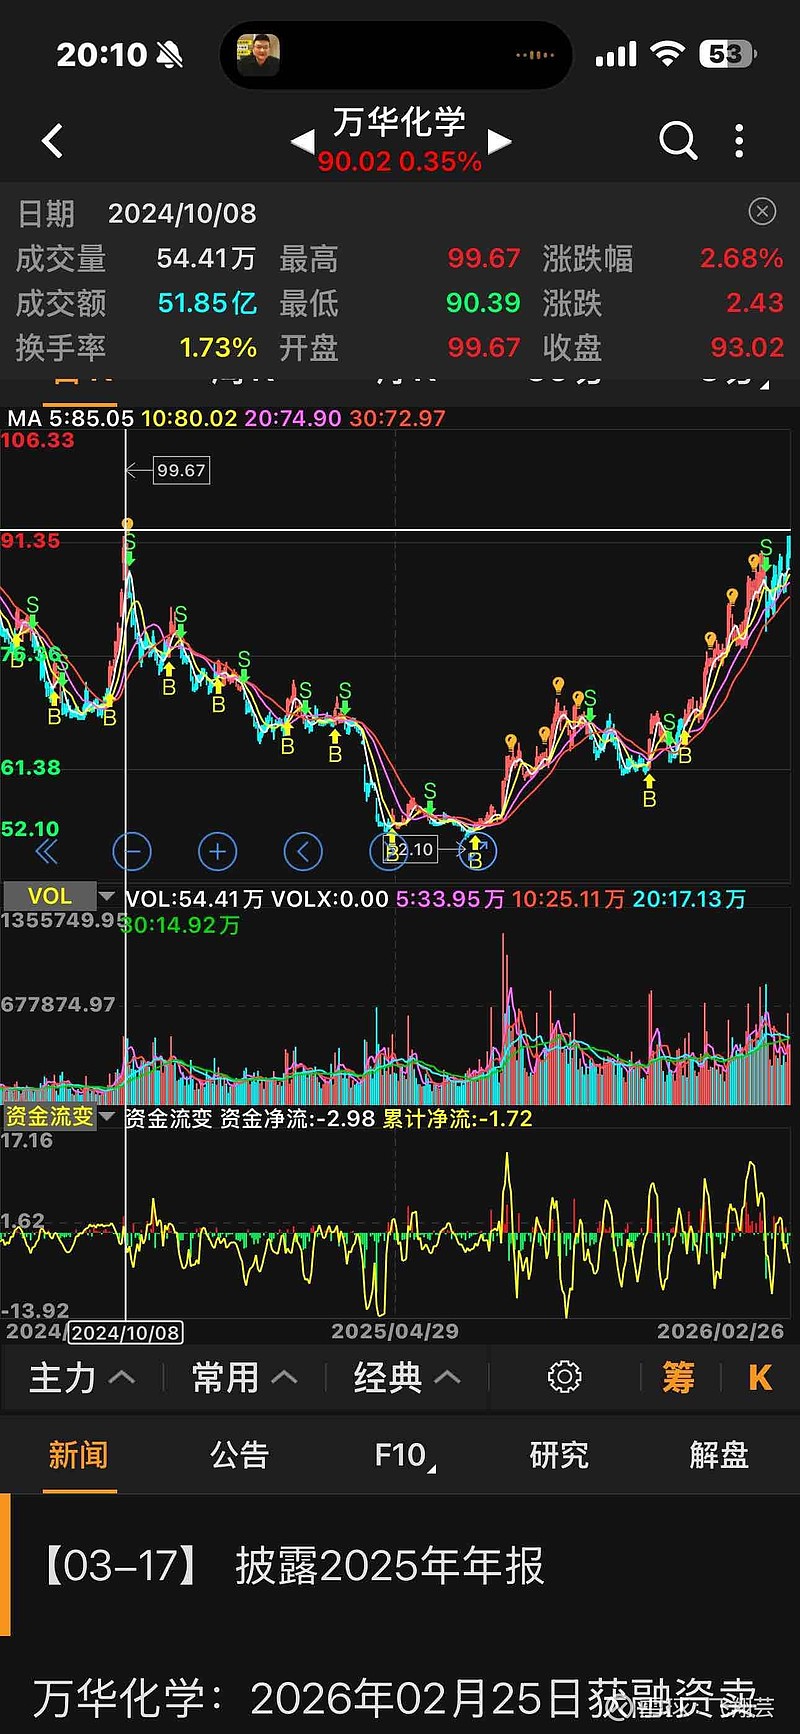Image resolution: width=800 pixels, height=1734 pixels.
Task: Open the three-dot more menu
Action: click(739, 141)
